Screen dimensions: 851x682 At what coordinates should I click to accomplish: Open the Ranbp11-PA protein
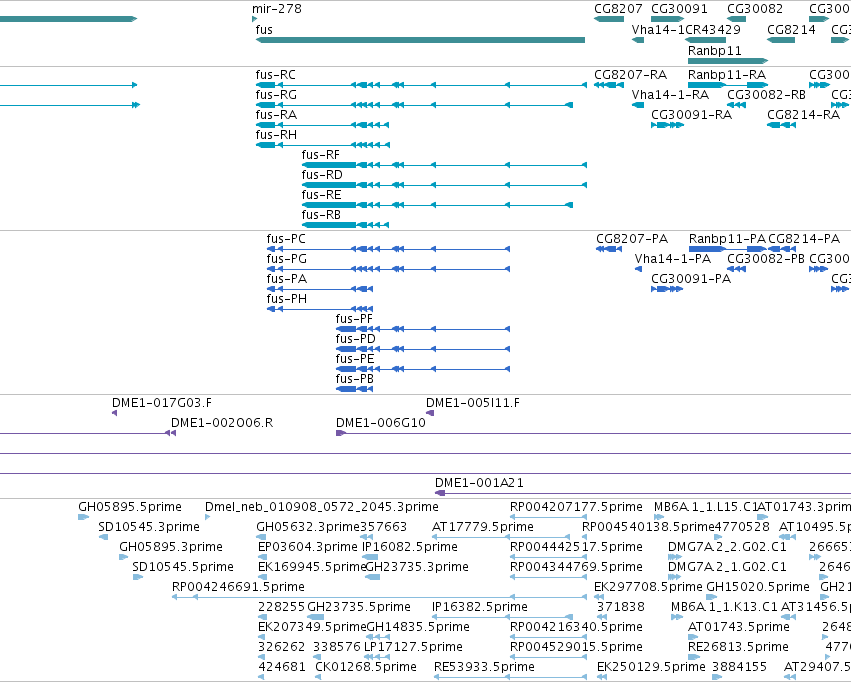(x=728, y=249)
